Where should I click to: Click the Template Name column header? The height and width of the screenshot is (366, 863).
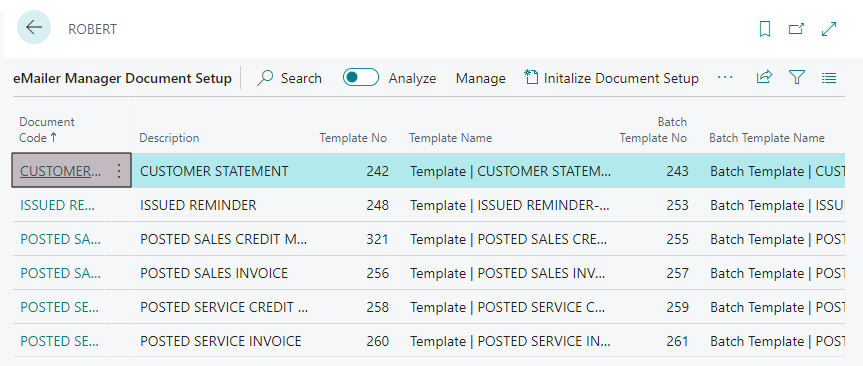point(450,138)
